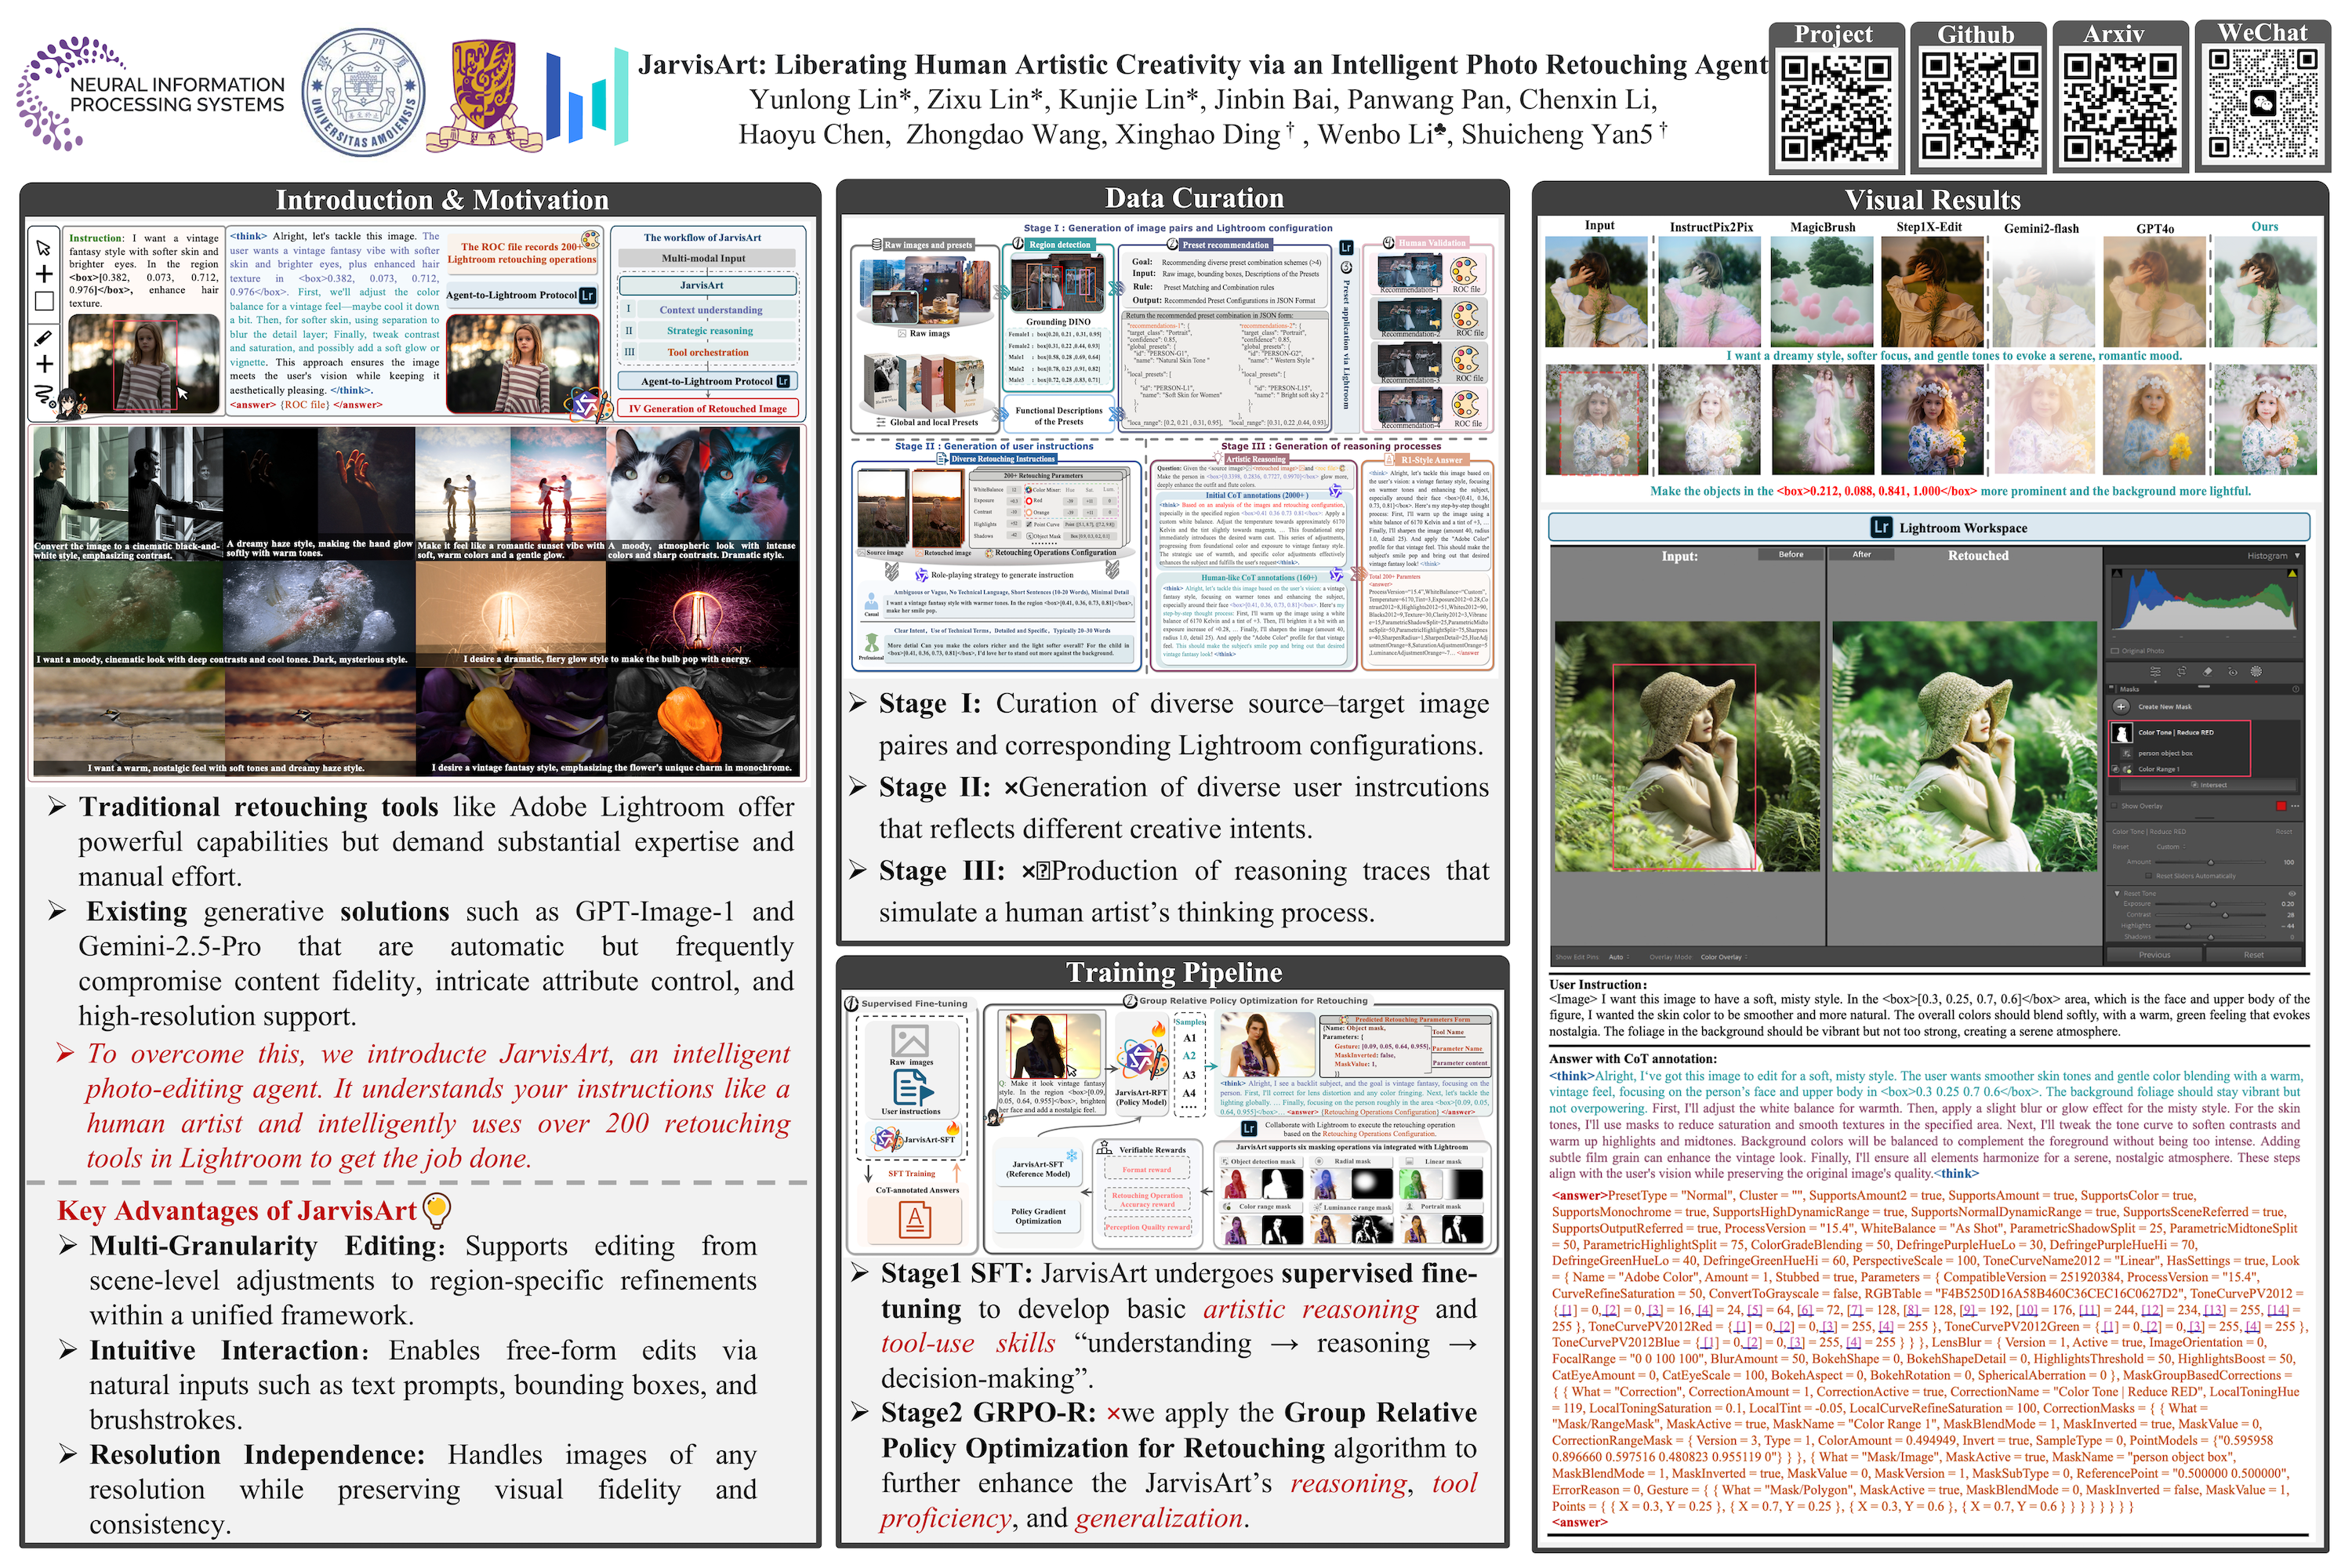This screenshot has height=1568, width=2352.
Task: Select the Crop and rotate tool icon
Action: coord(2182,671)
